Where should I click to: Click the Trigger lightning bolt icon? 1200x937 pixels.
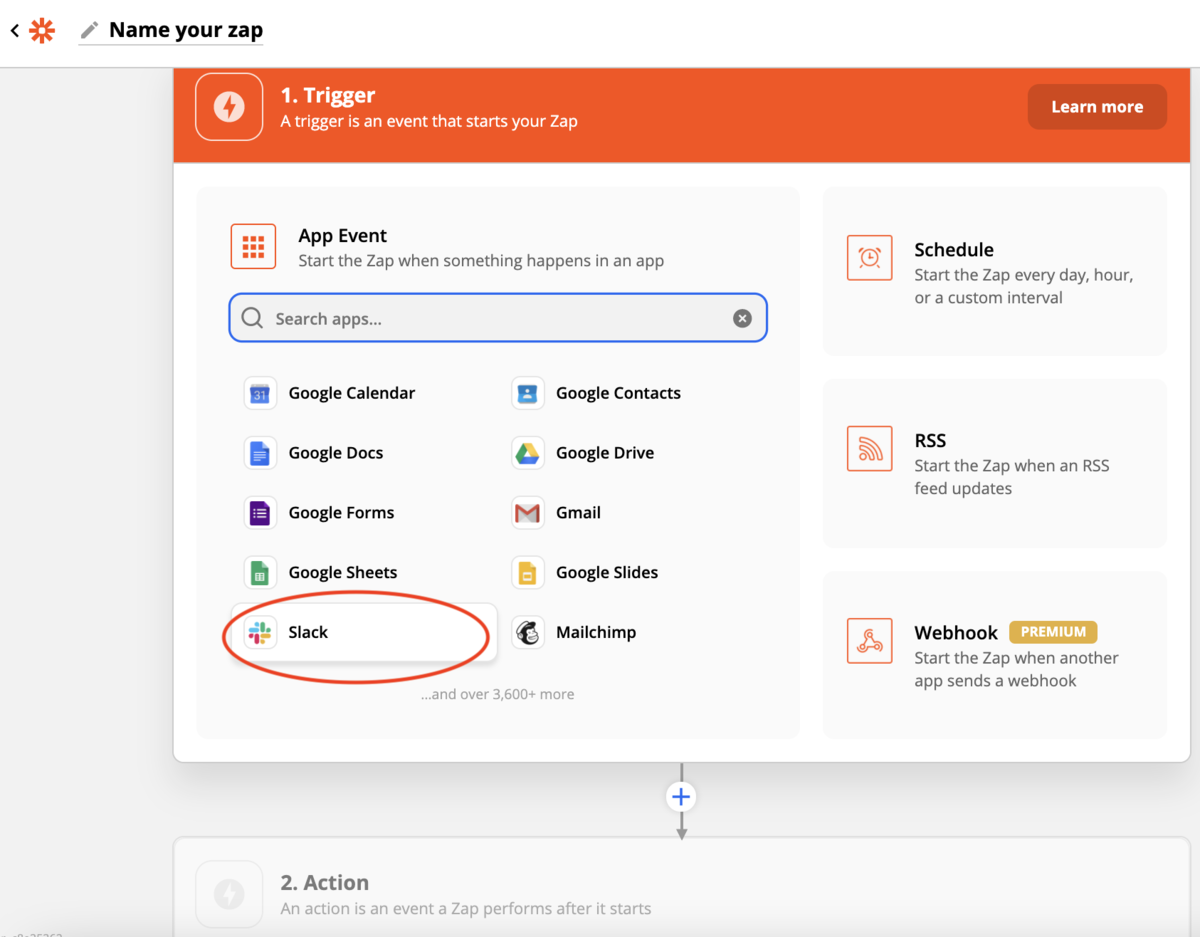[229, 107]
